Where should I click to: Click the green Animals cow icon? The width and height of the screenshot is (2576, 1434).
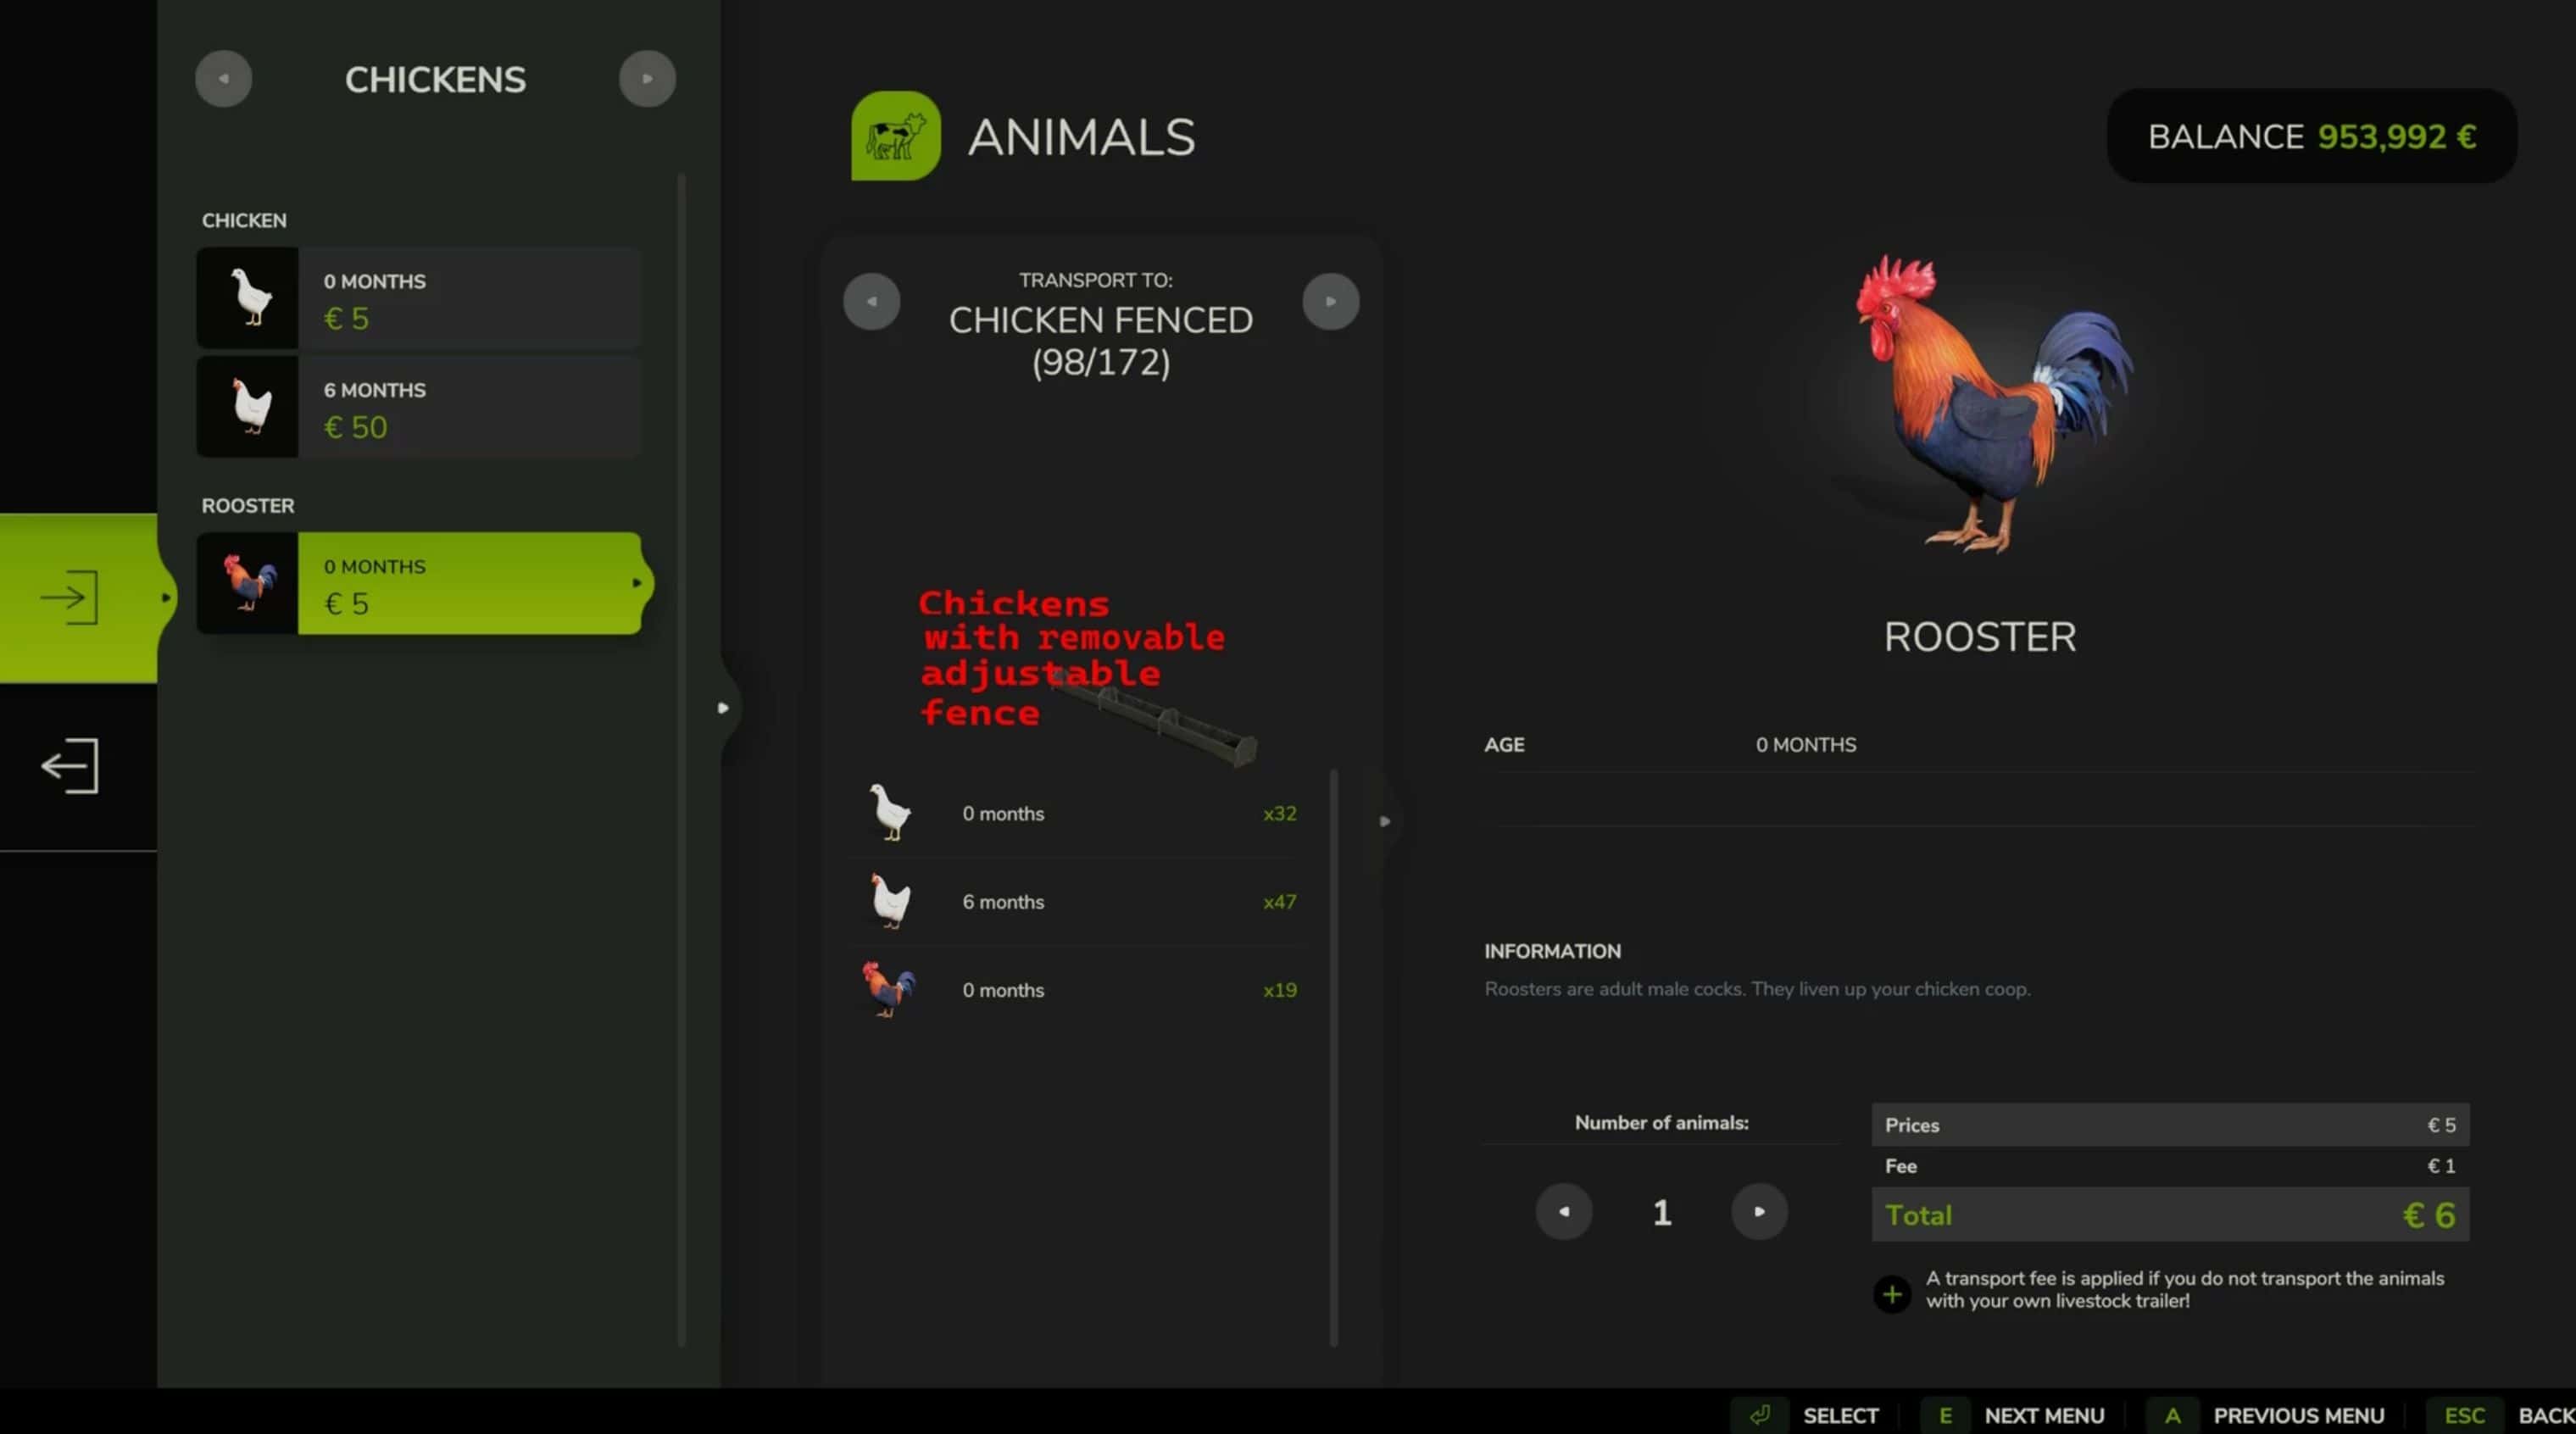(x=895, y=136)
